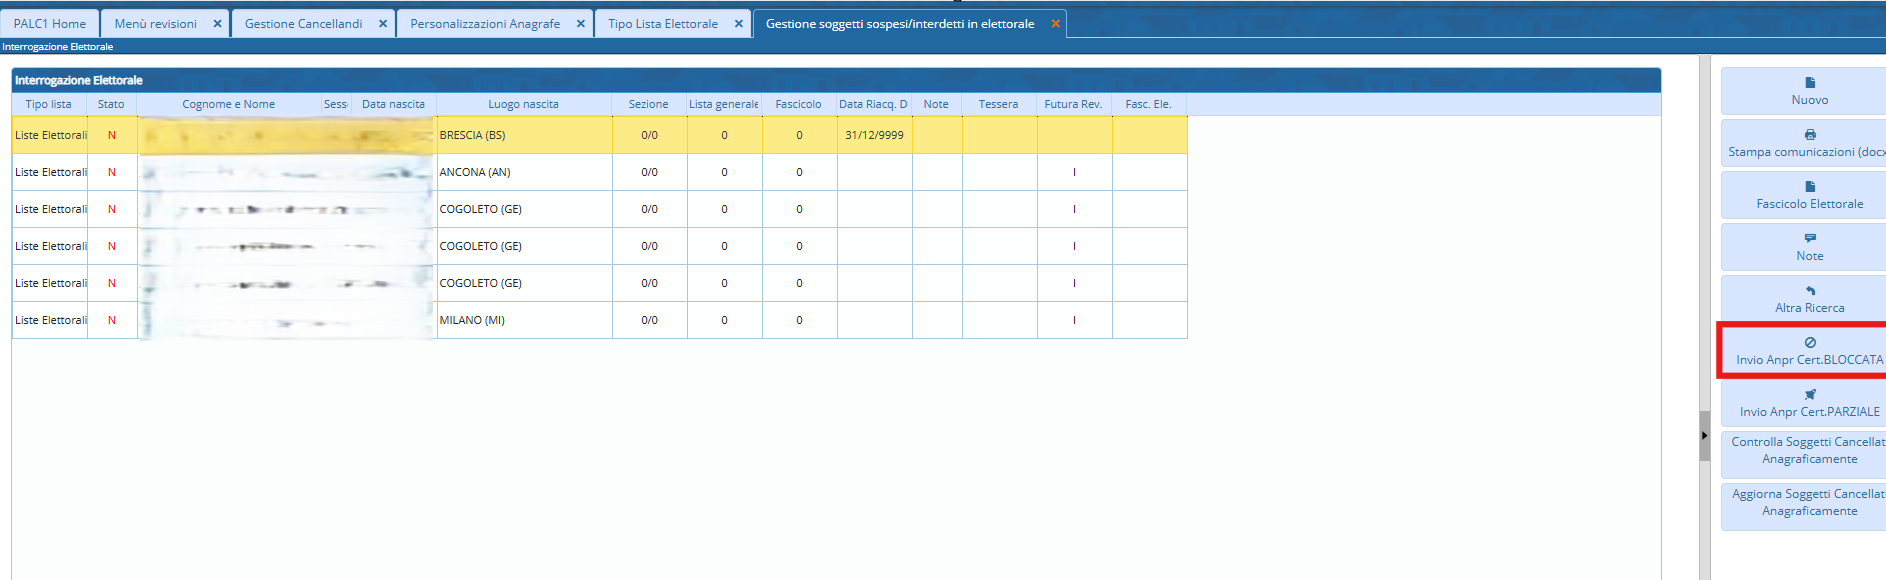Click the Altra Ricerca back arrow icon
This screenshot has height=580, width=1886.
coord(1809,291)
